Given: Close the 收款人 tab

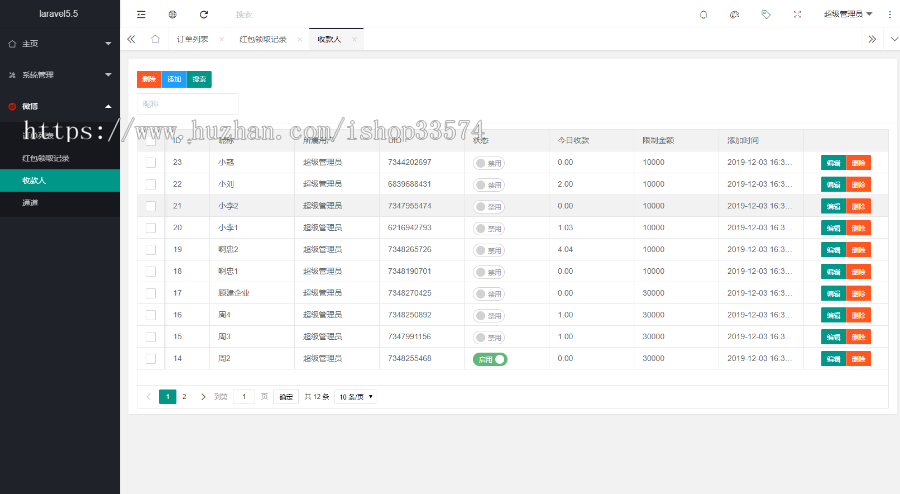Looking at the screenshot, I should pos(354,39).
